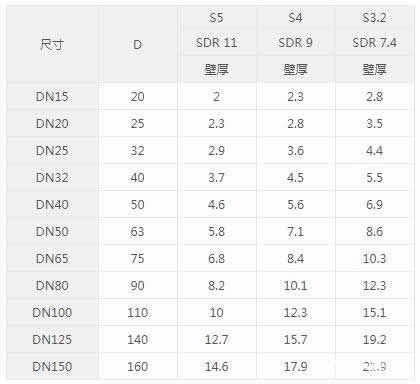The height and width of the screenshot is (384, 420).
Task: Select the 7.1 cell in DN50 row
Action: click(x=295, y=232)
